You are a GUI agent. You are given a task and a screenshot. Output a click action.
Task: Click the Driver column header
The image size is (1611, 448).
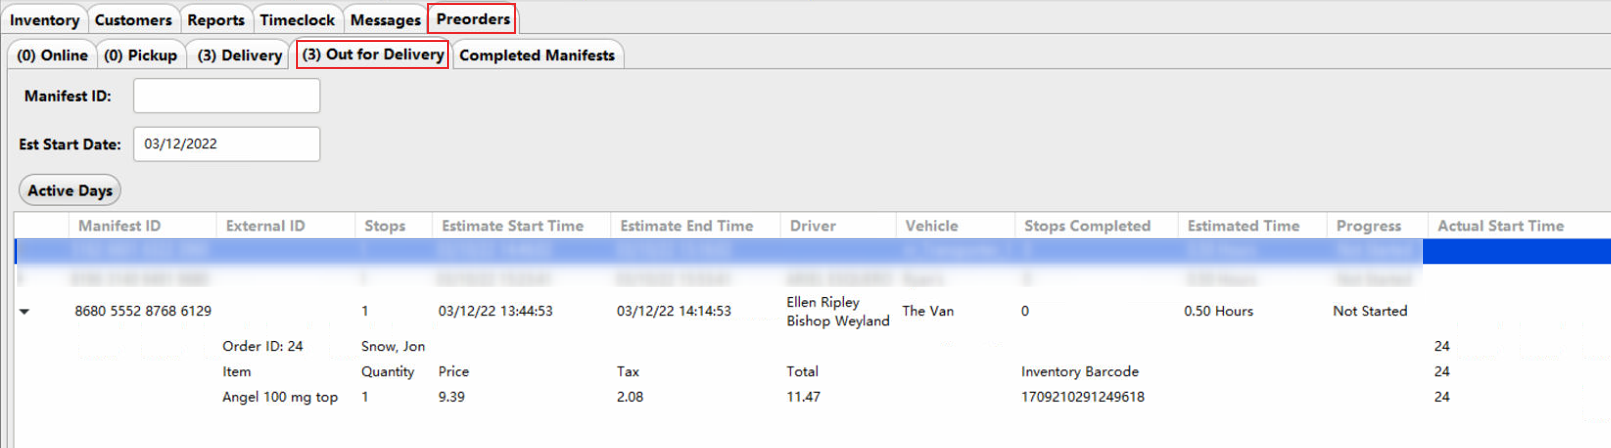pyautogui.click(x=812, y=226)
